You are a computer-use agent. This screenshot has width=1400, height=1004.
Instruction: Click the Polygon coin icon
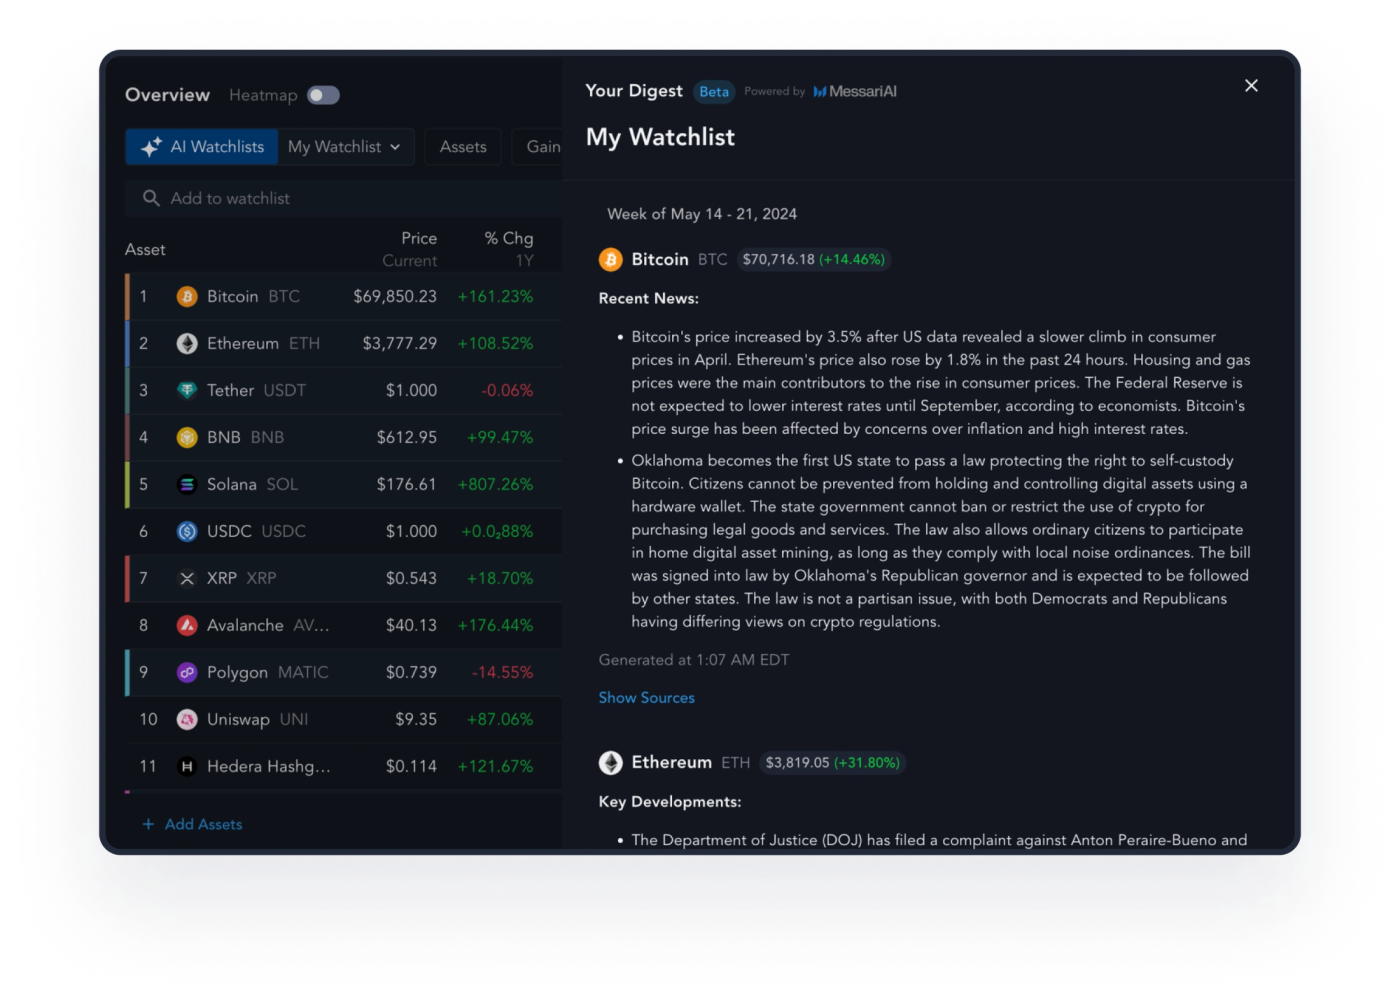click(x=187, y=673)
